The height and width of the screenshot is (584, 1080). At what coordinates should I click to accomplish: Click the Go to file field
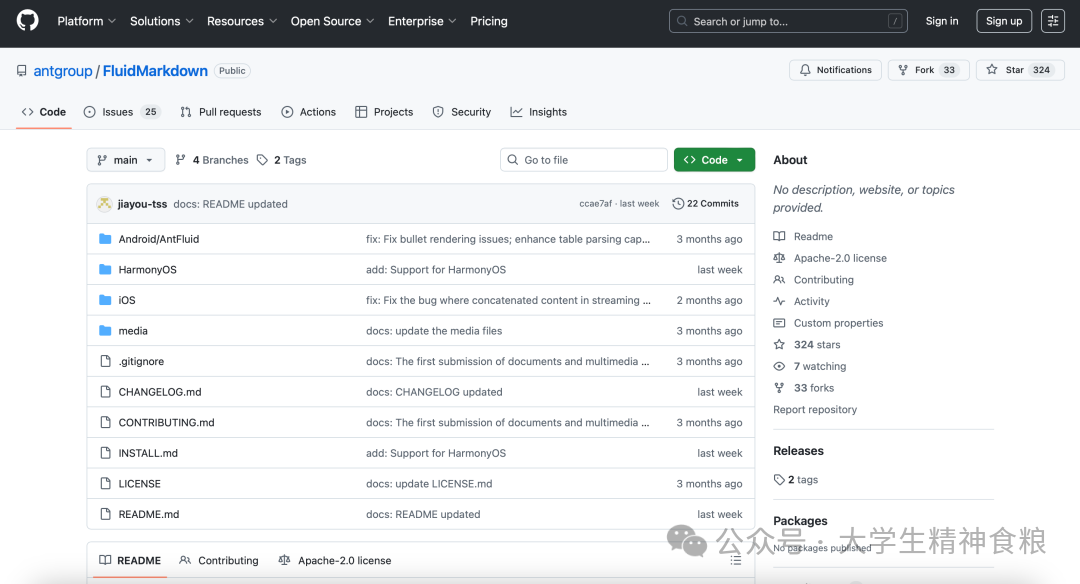[x=584, y=160]
